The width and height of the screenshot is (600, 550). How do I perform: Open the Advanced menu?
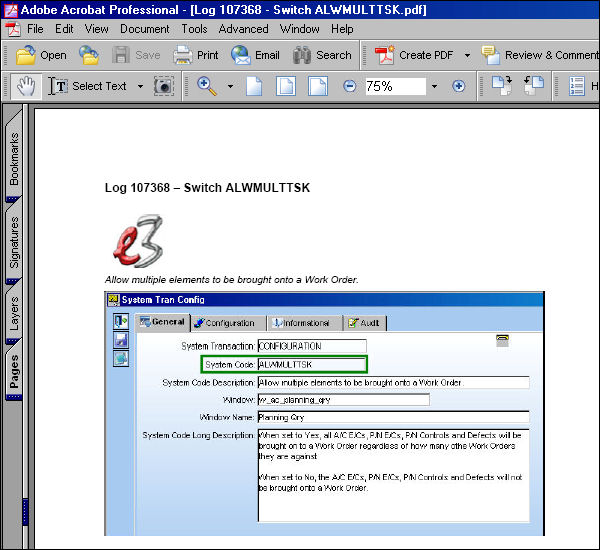243,29
